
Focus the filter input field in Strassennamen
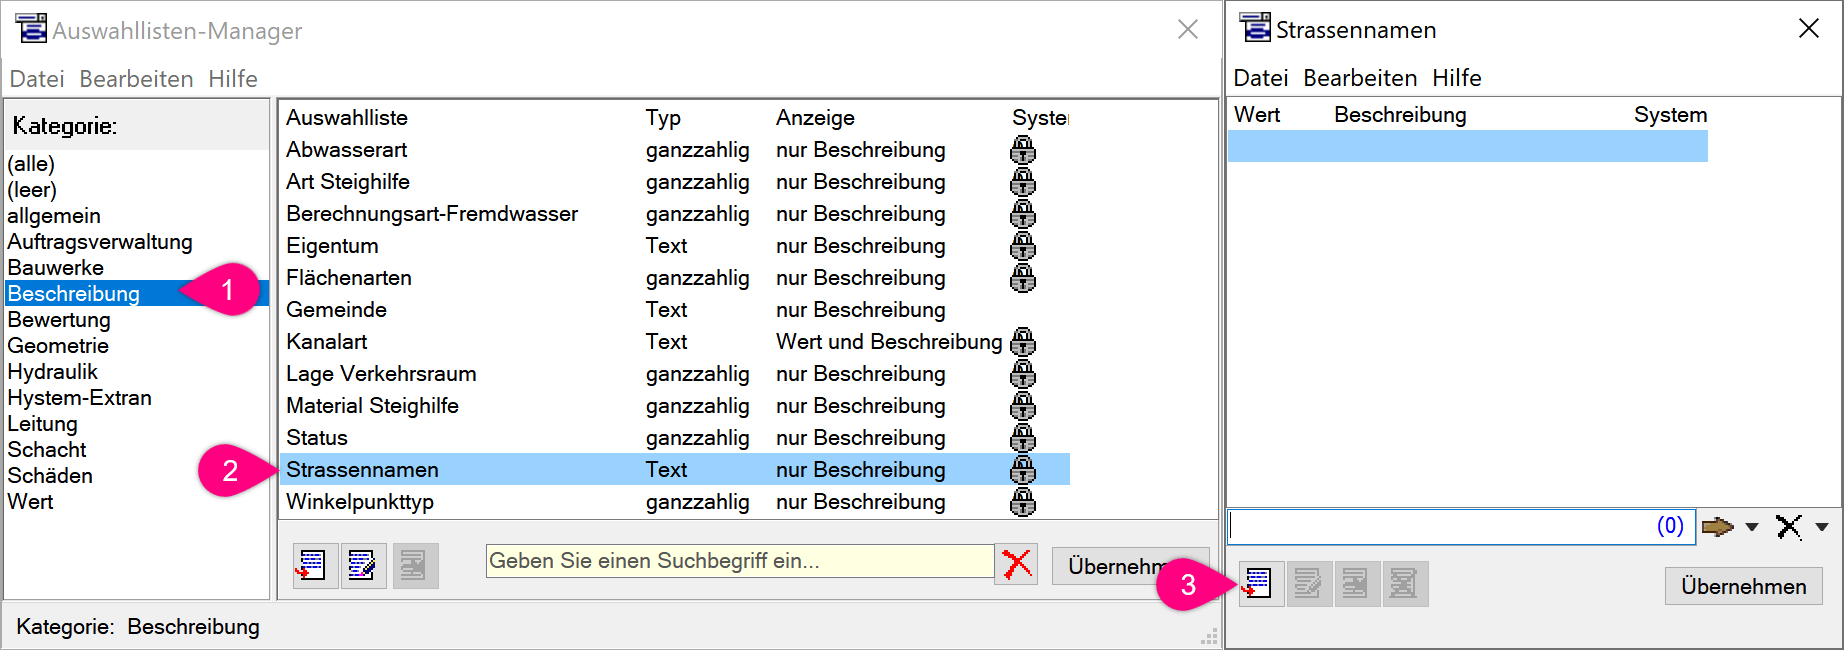[x=1440, y=527]
